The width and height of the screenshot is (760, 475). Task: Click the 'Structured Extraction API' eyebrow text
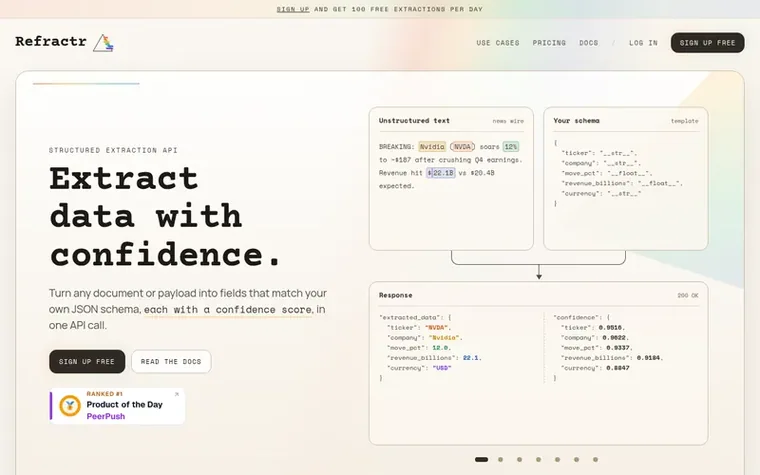(x=113, y=150)
